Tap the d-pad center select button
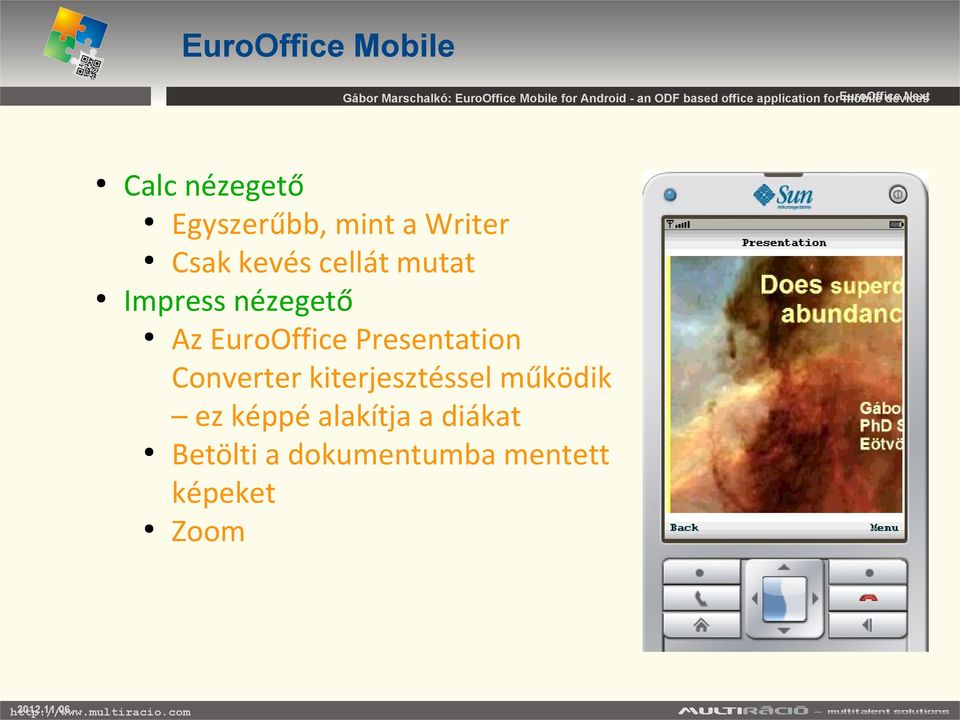 [784, 599]
